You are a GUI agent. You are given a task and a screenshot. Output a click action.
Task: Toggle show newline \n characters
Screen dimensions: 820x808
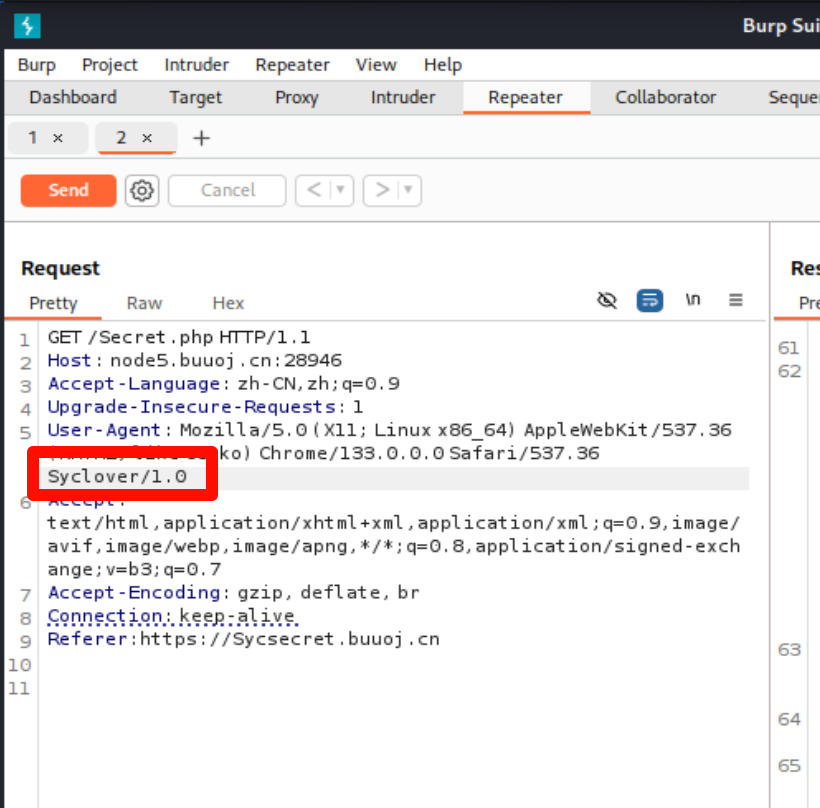[x=693, y=300]
